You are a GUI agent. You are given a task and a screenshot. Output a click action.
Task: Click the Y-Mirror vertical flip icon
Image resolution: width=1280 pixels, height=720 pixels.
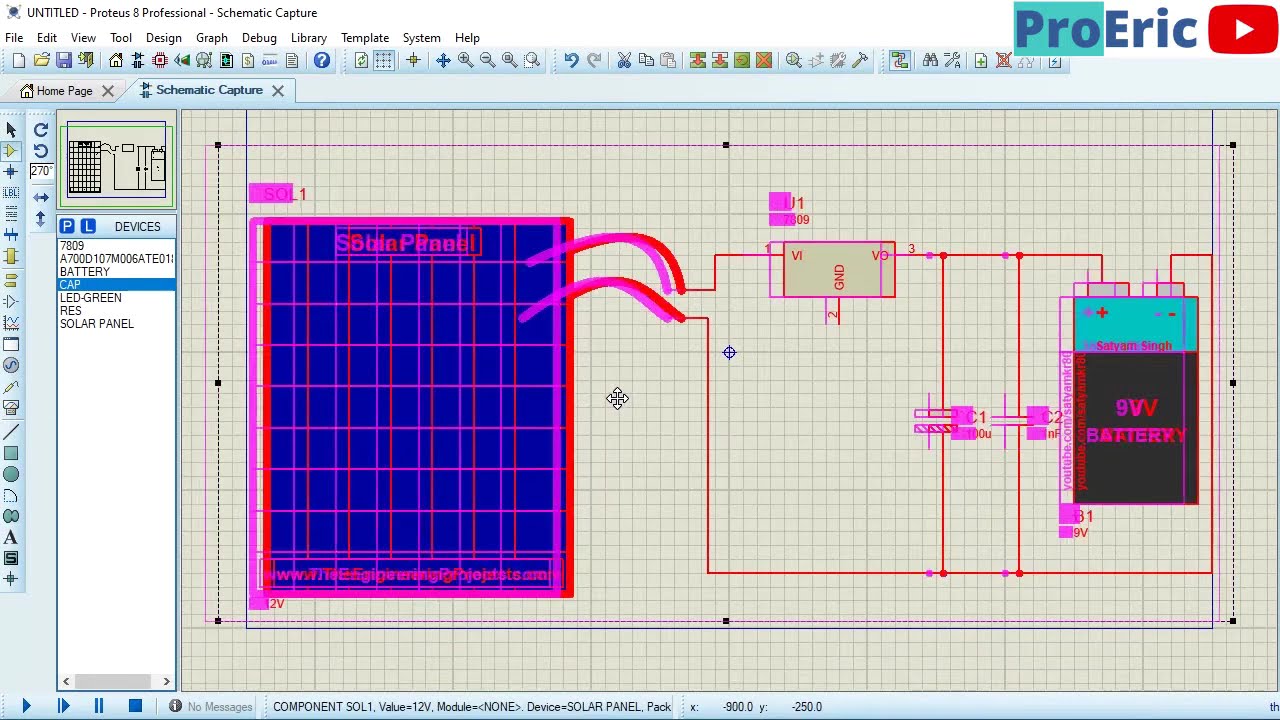pos(41,218)
